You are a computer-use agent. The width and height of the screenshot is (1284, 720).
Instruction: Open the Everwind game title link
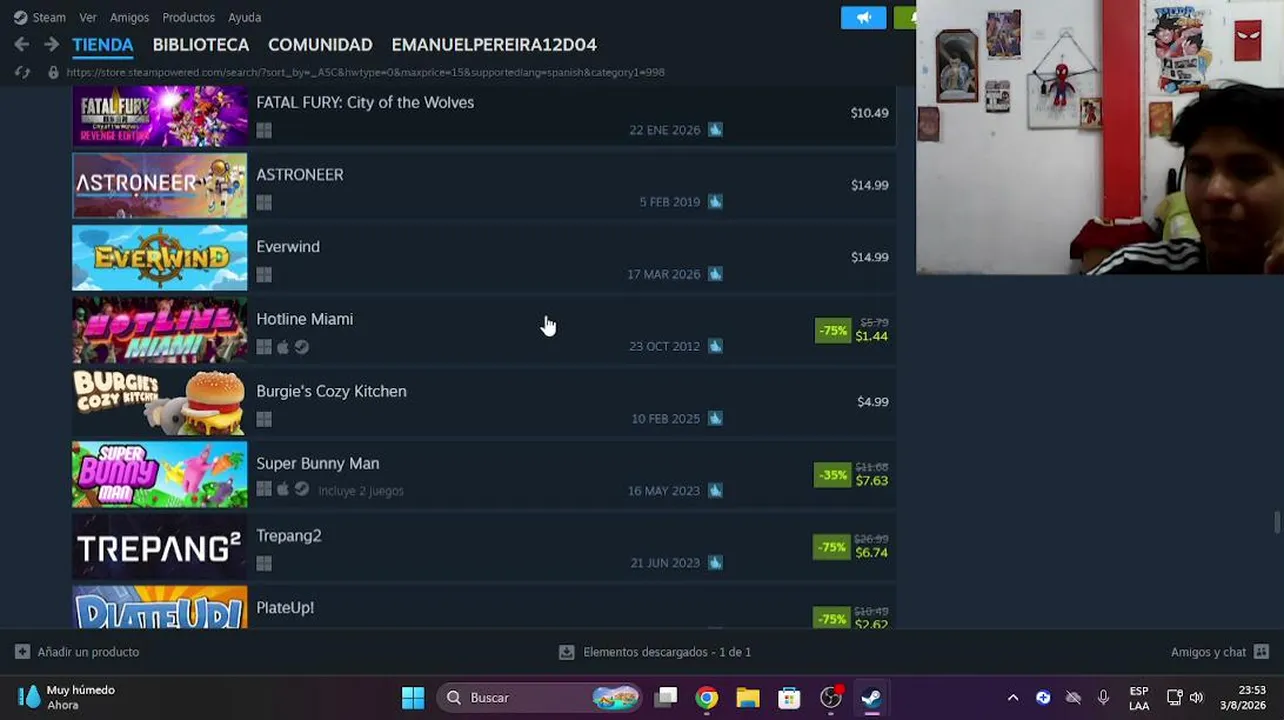288,246
